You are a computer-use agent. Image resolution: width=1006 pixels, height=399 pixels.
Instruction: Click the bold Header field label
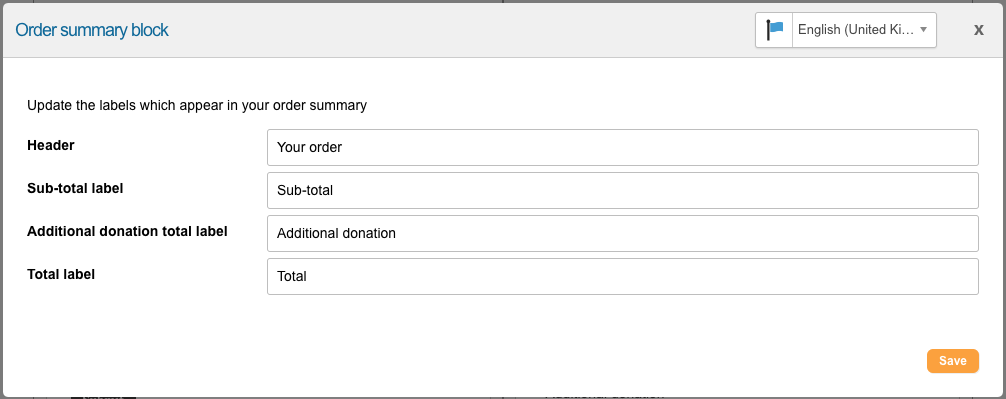[51, 146]
